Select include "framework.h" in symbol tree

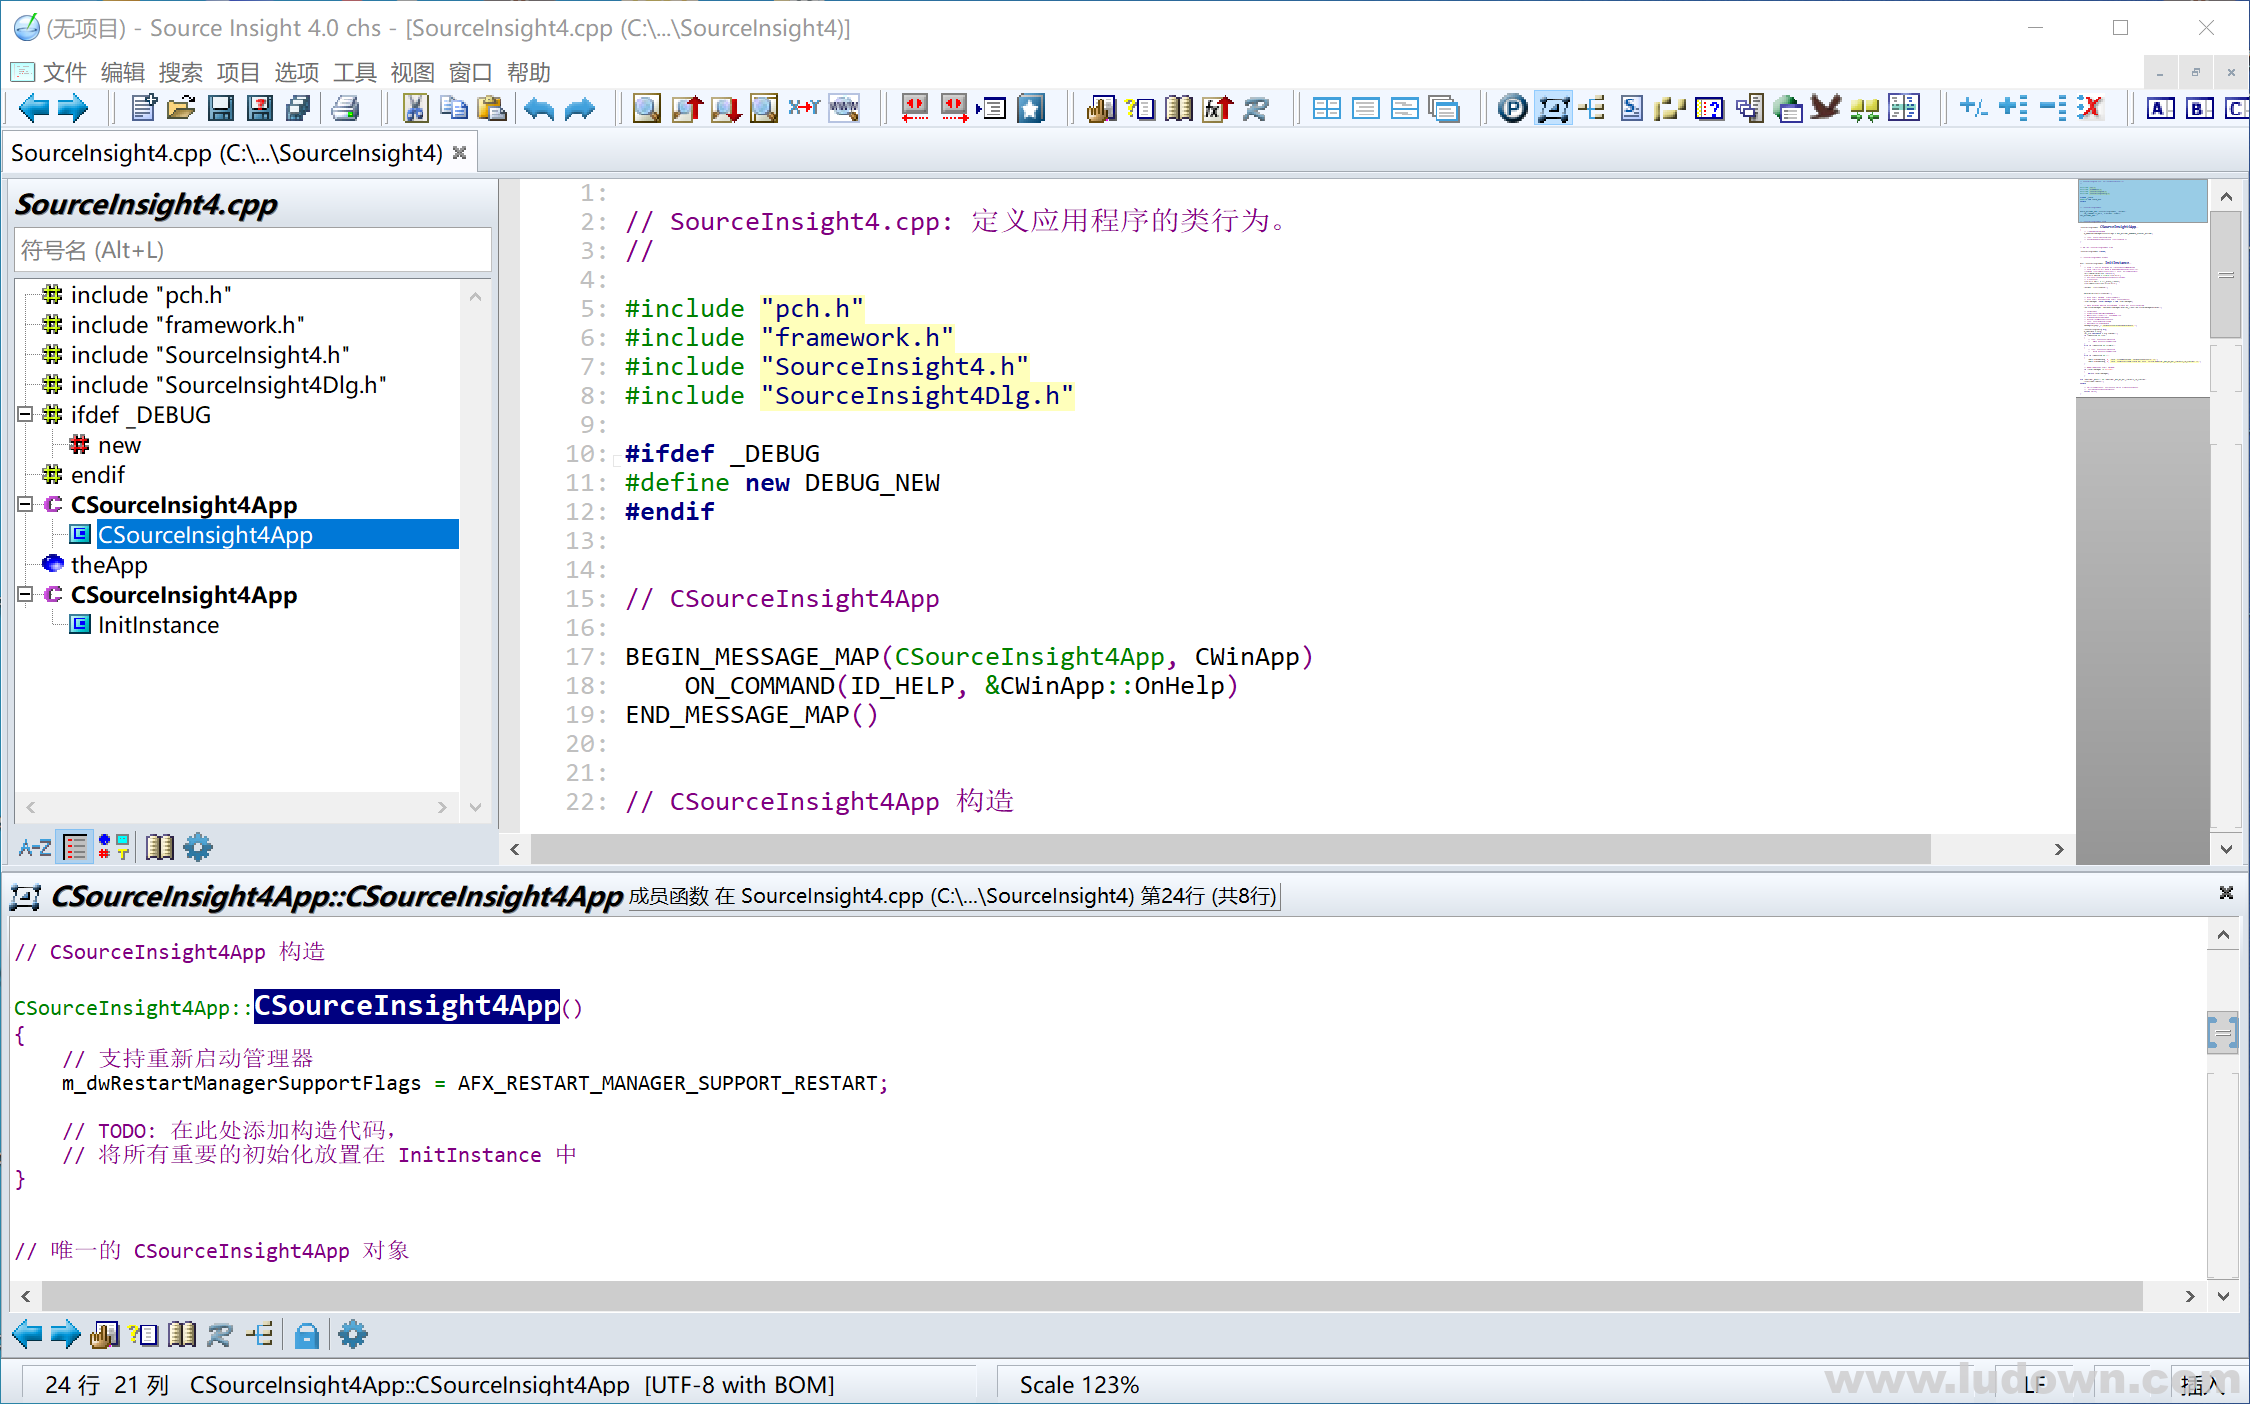[x=188, y=325]
